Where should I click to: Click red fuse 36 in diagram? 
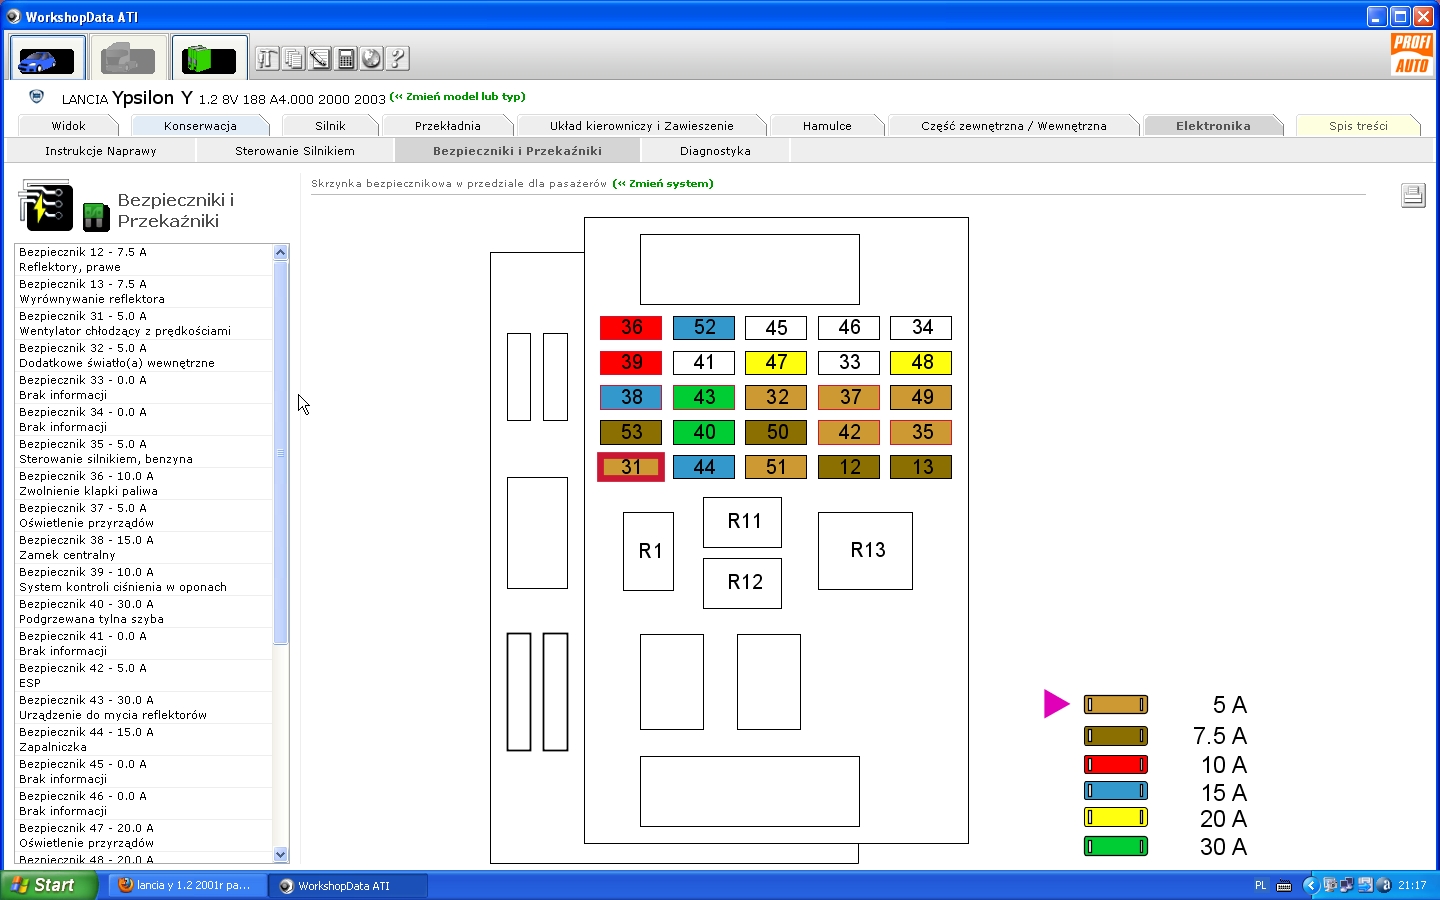[x=631, y=328]
